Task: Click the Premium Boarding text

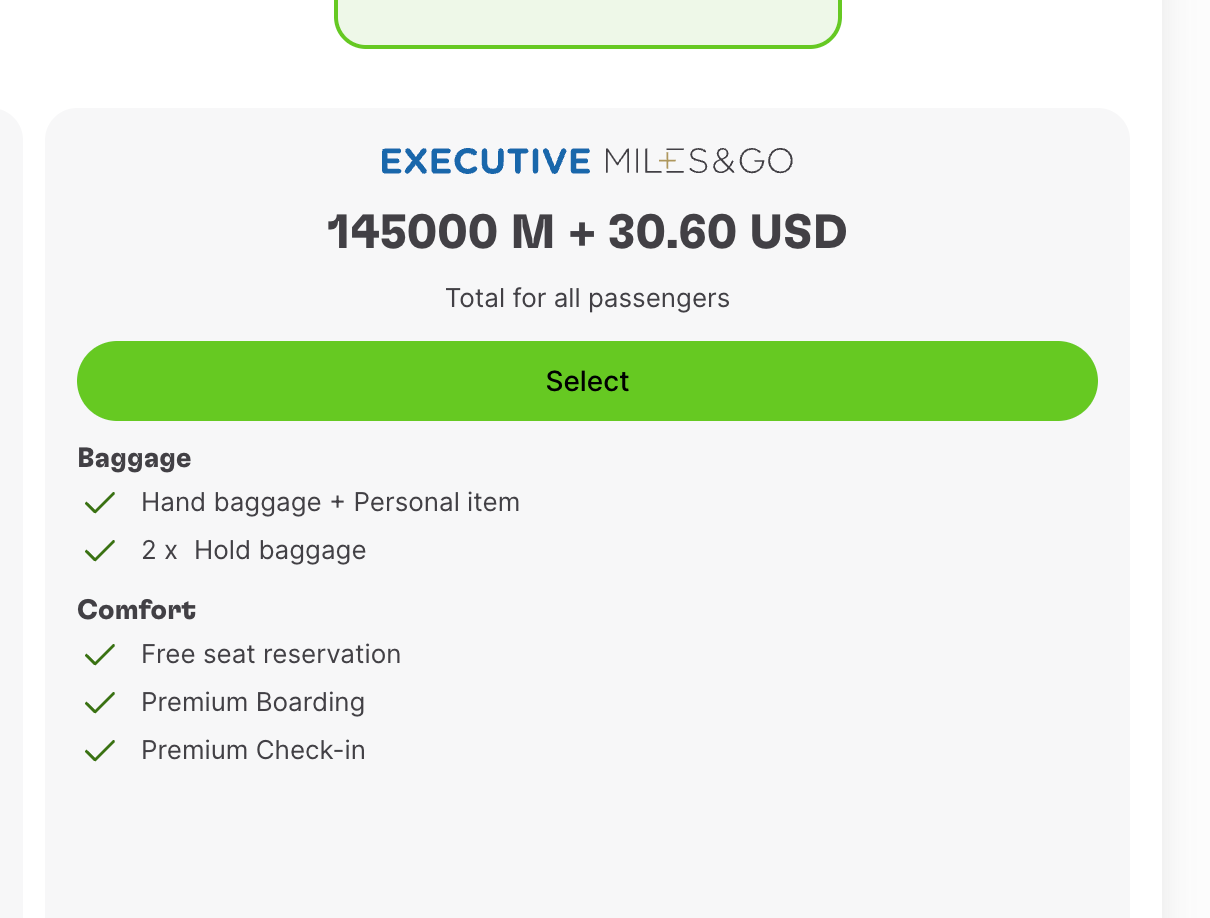Action: tap(253, 702)
